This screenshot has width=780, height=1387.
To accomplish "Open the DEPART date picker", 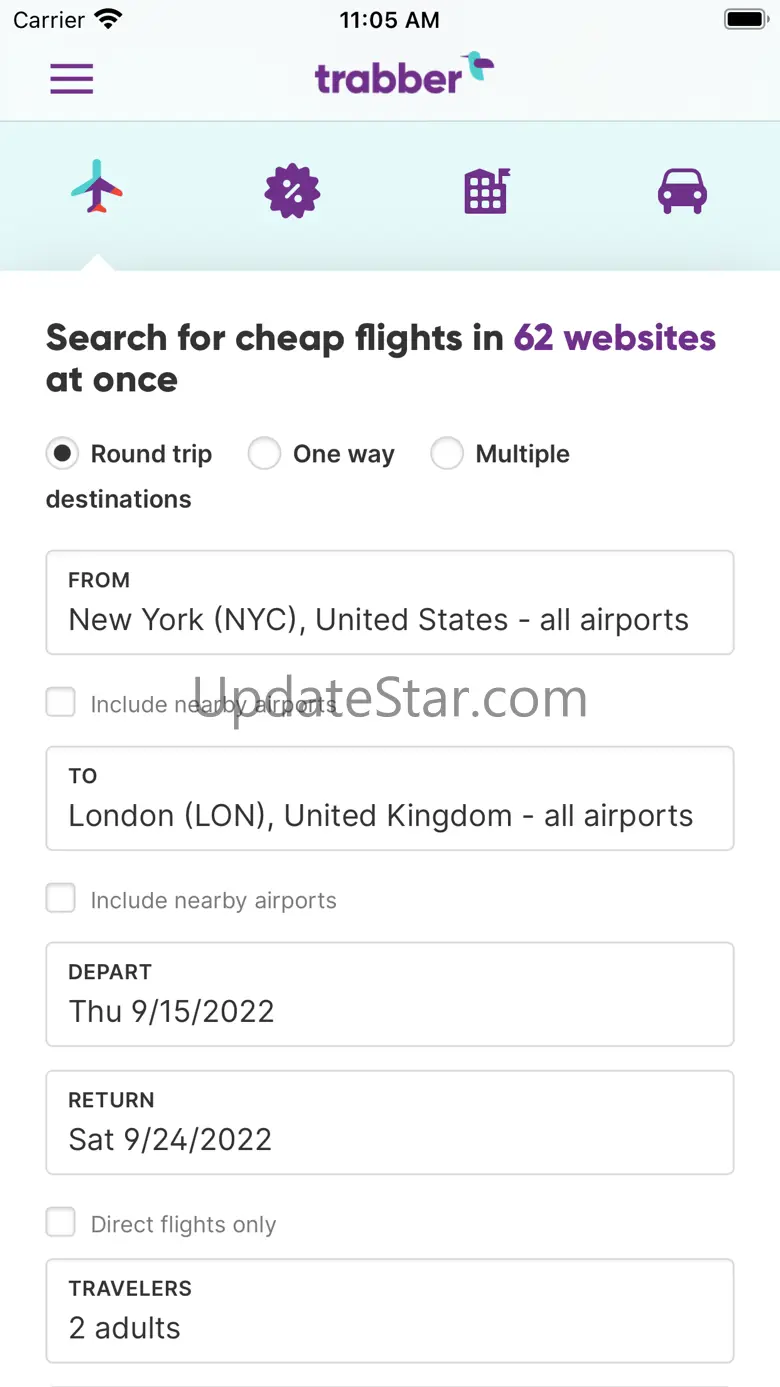I will coord(390,994).
